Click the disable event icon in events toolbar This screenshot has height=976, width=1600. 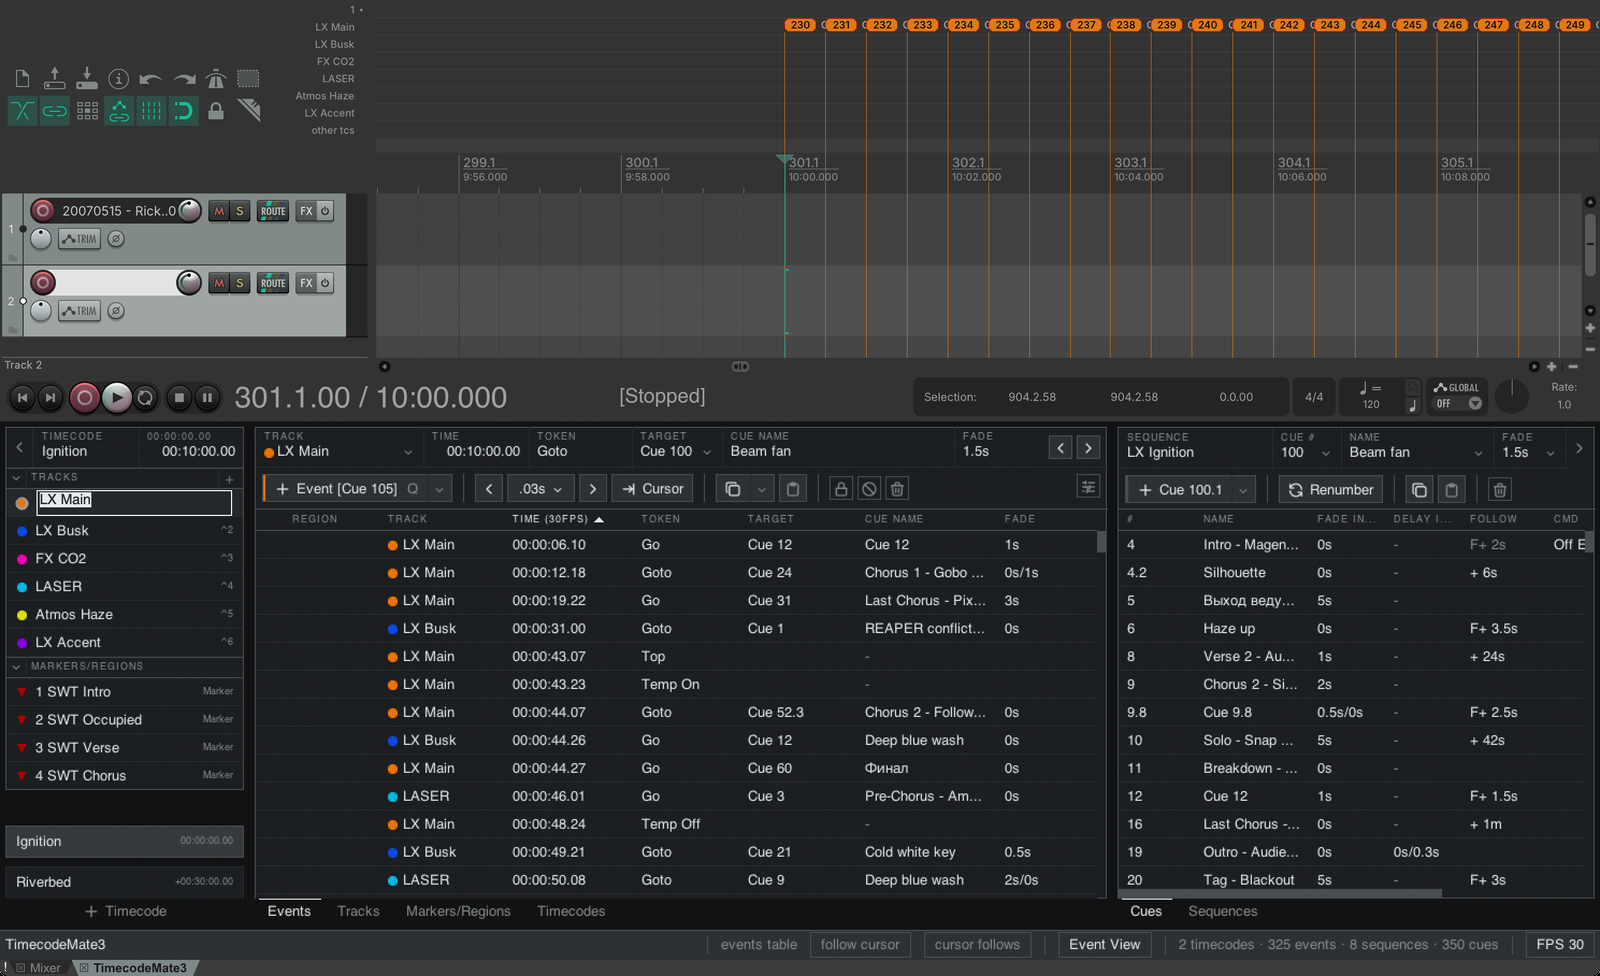869,489
